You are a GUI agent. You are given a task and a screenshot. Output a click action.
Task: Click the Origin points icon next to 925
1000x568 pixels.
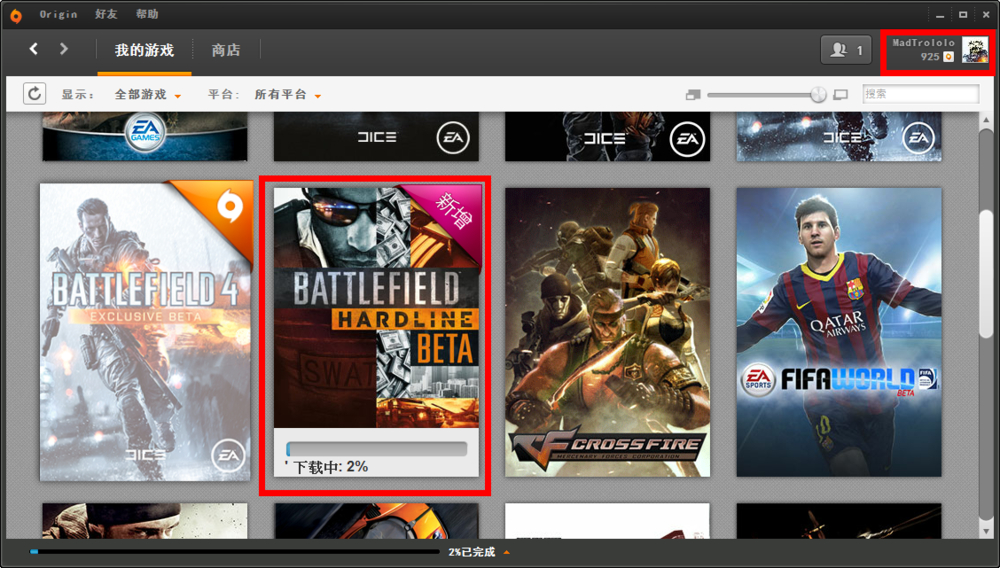pyautogui.click(x=948, y=57)
